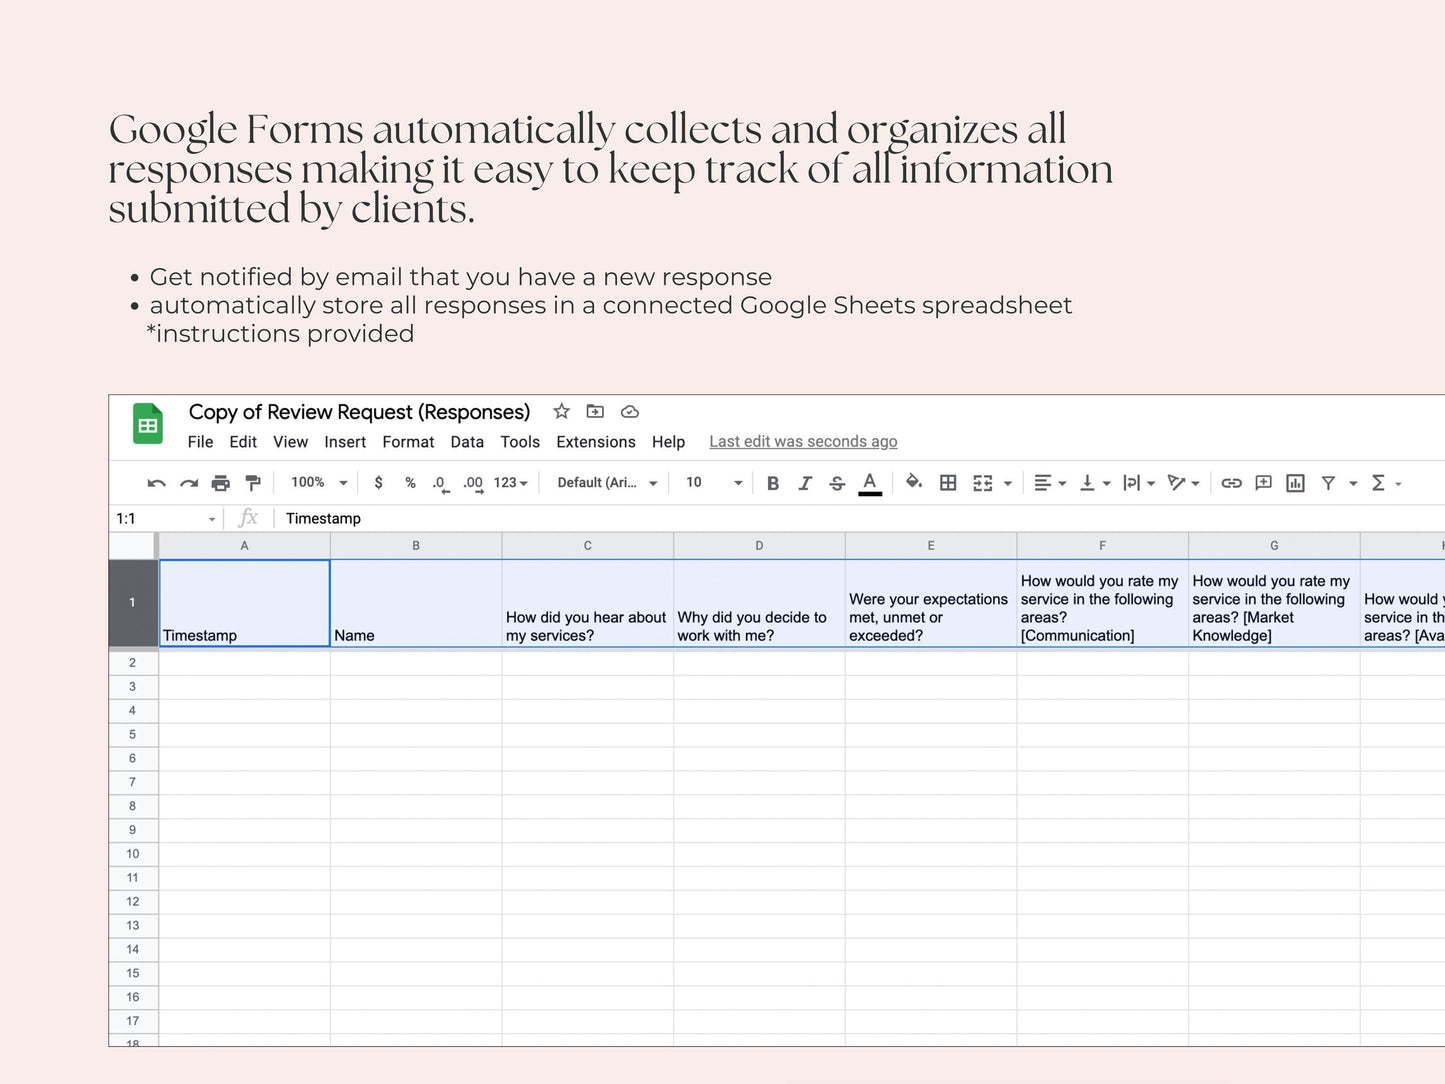1445x1084 pixels.
Task: Click the name box showing 1:1
Action: point(166,518)
